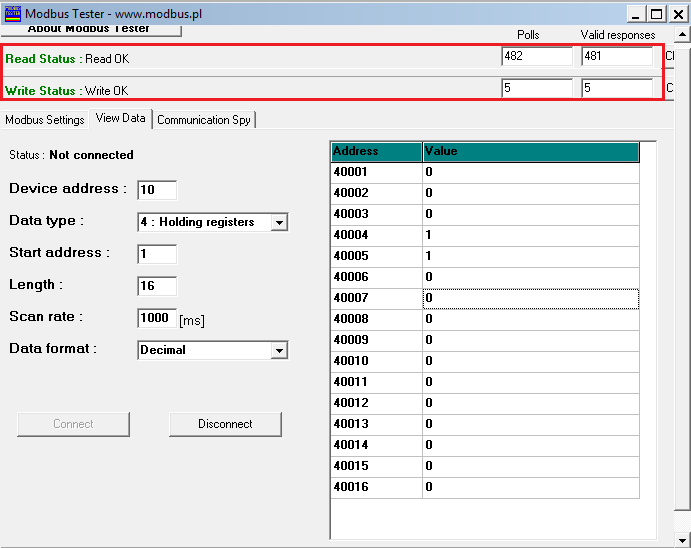The width and height of the screenshot is (691, 548).
Task: Click address cell 40016
Action: tap(376, 487)
